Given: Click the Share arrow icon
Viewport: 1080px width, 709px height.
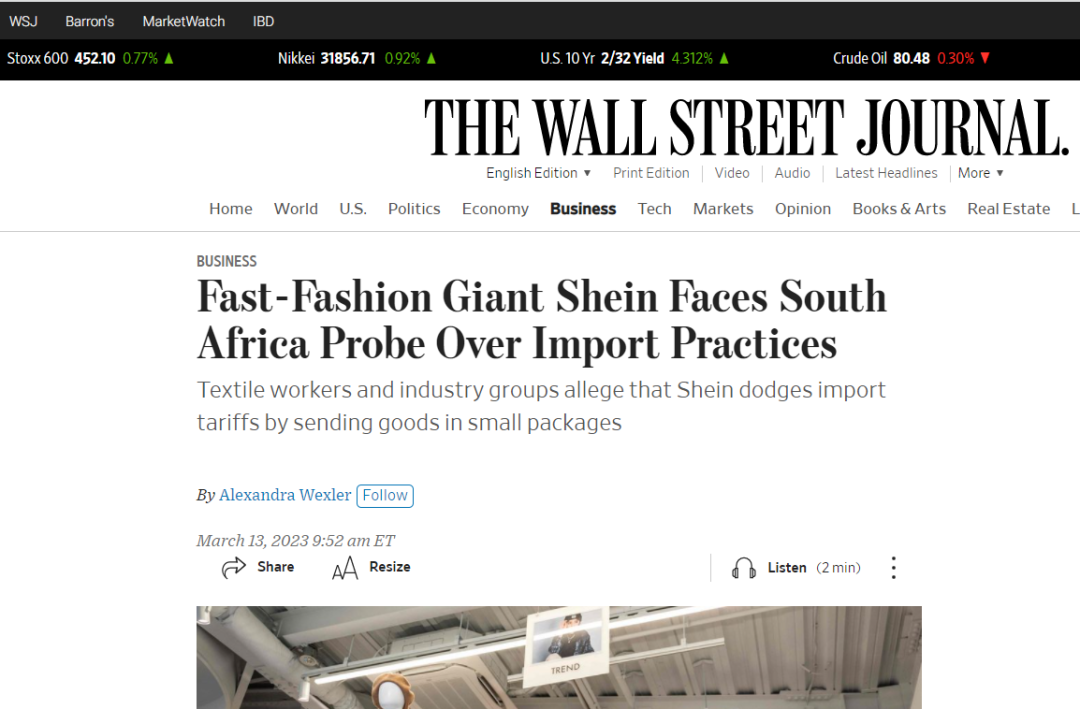Looking at the screenshot, I should tap(234, 568).
